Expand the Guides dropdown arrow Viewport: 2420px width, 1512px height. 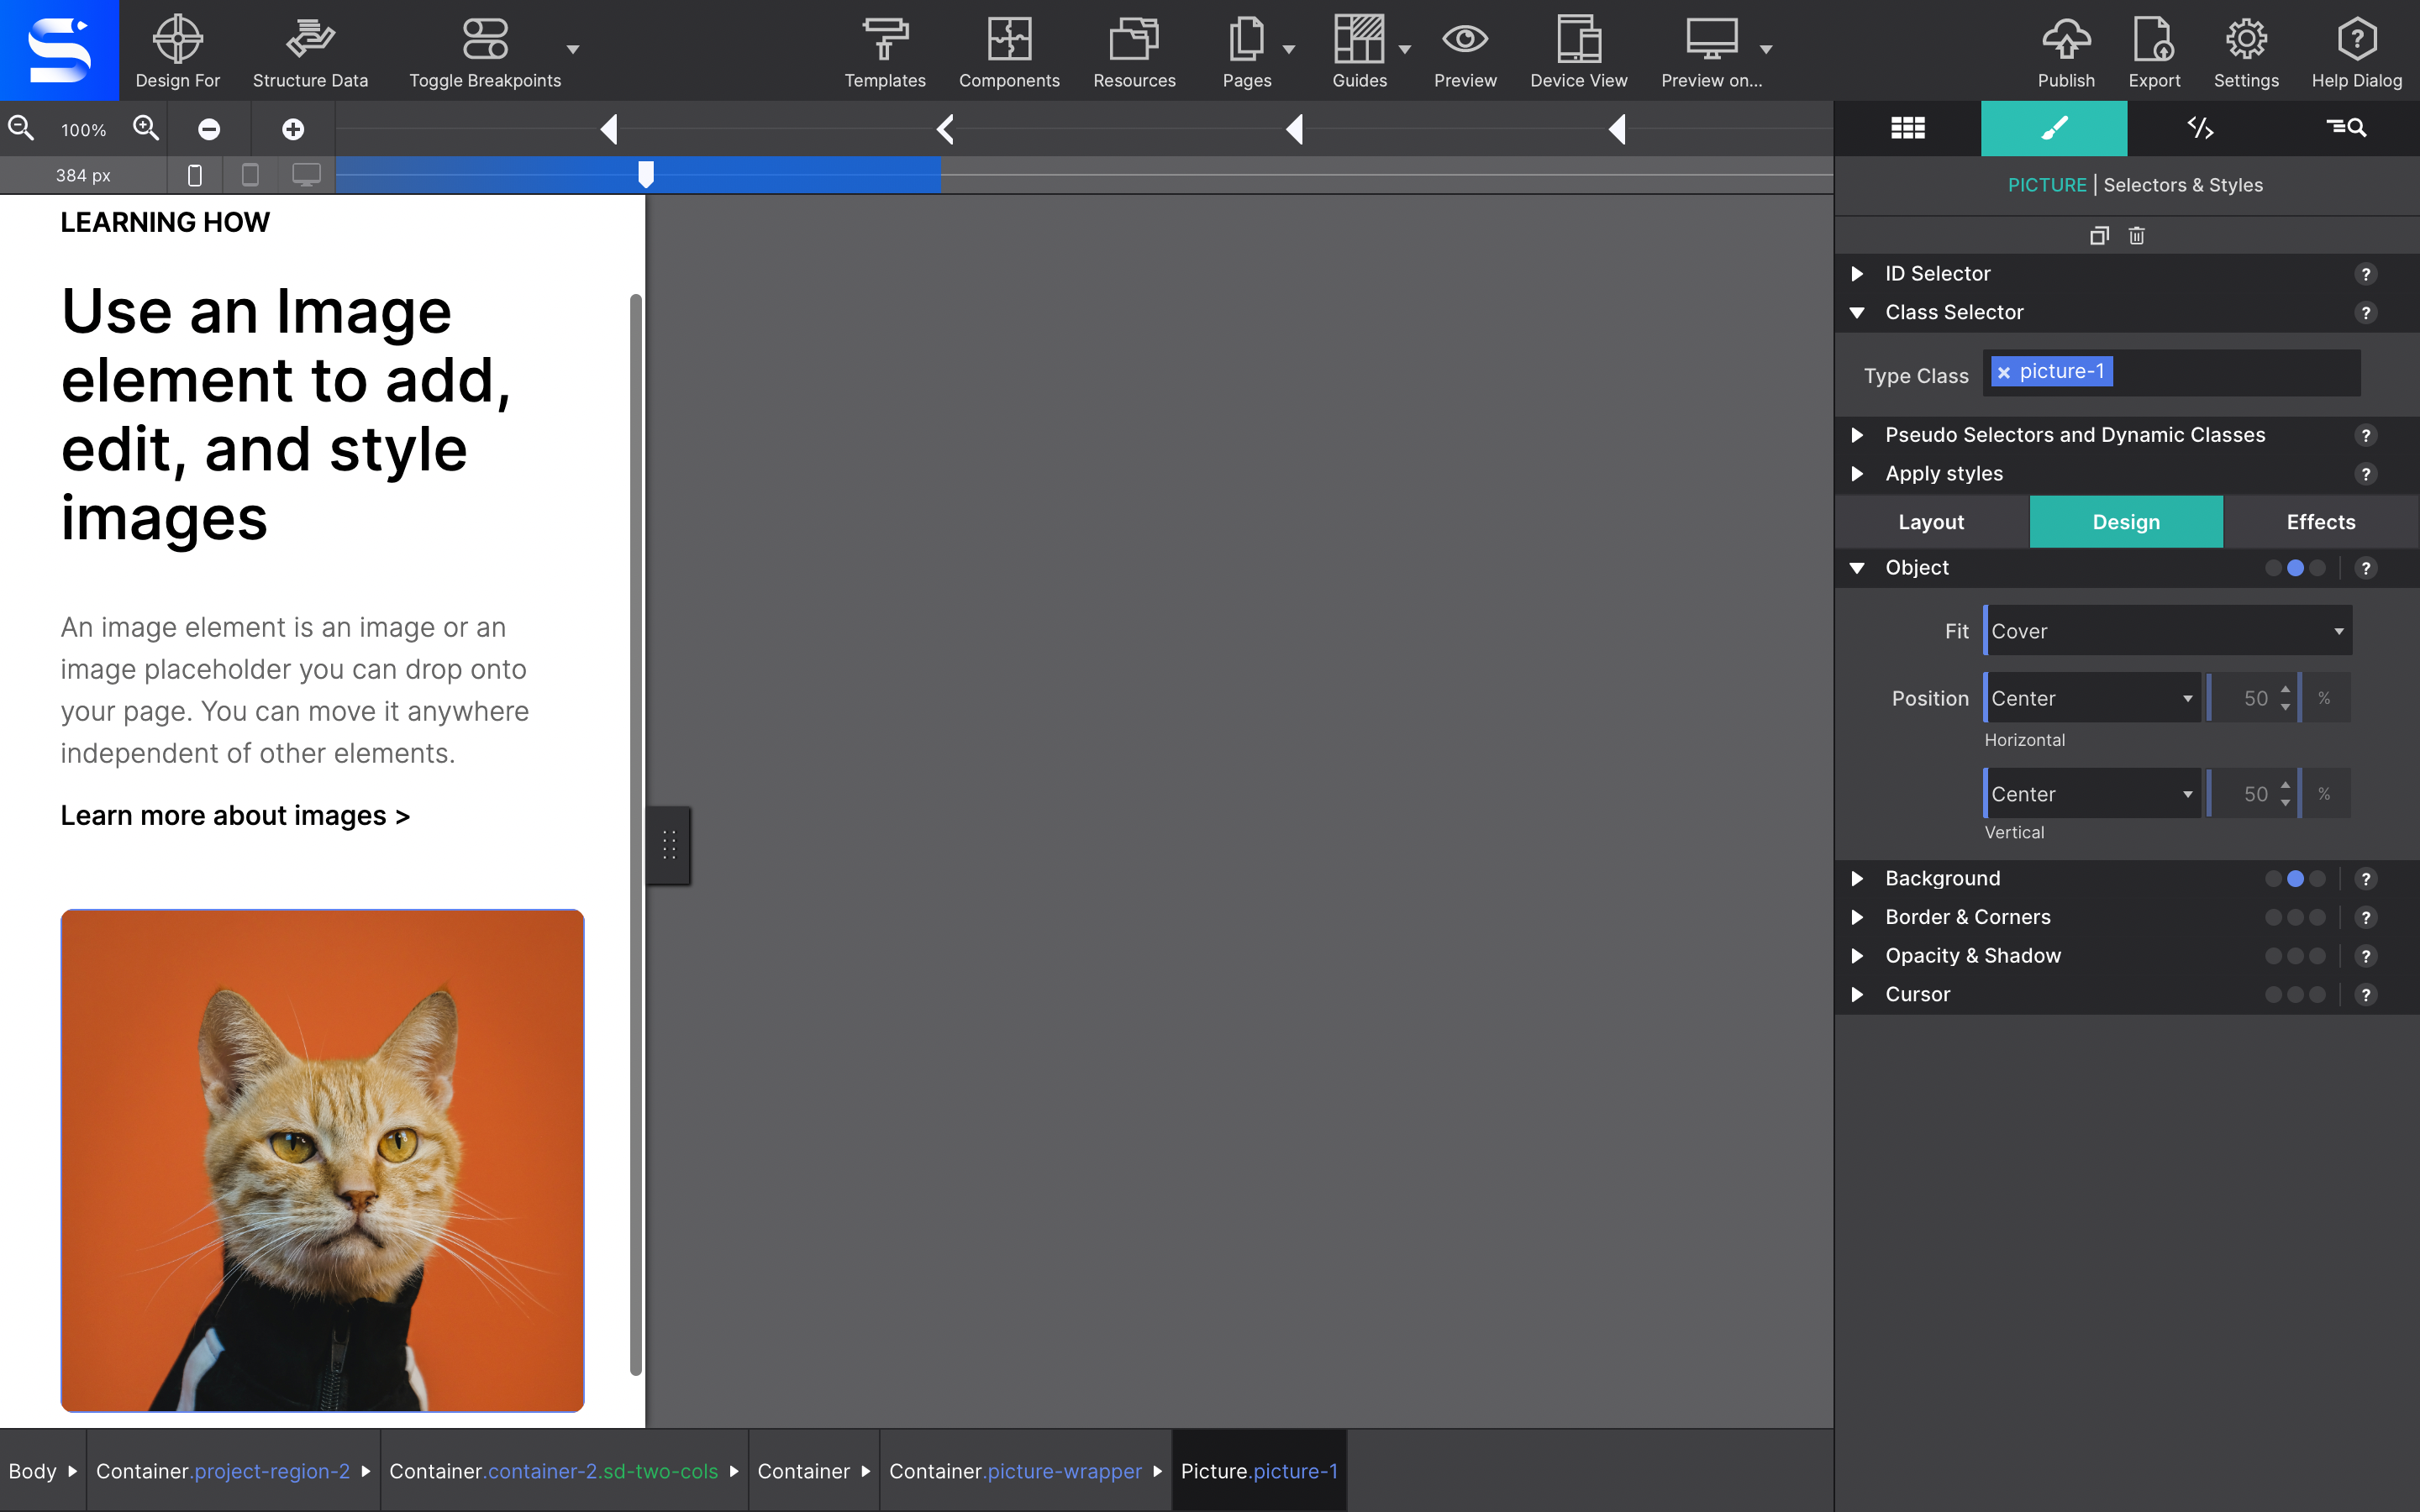pyautogui.click(x=1405, y=49)
